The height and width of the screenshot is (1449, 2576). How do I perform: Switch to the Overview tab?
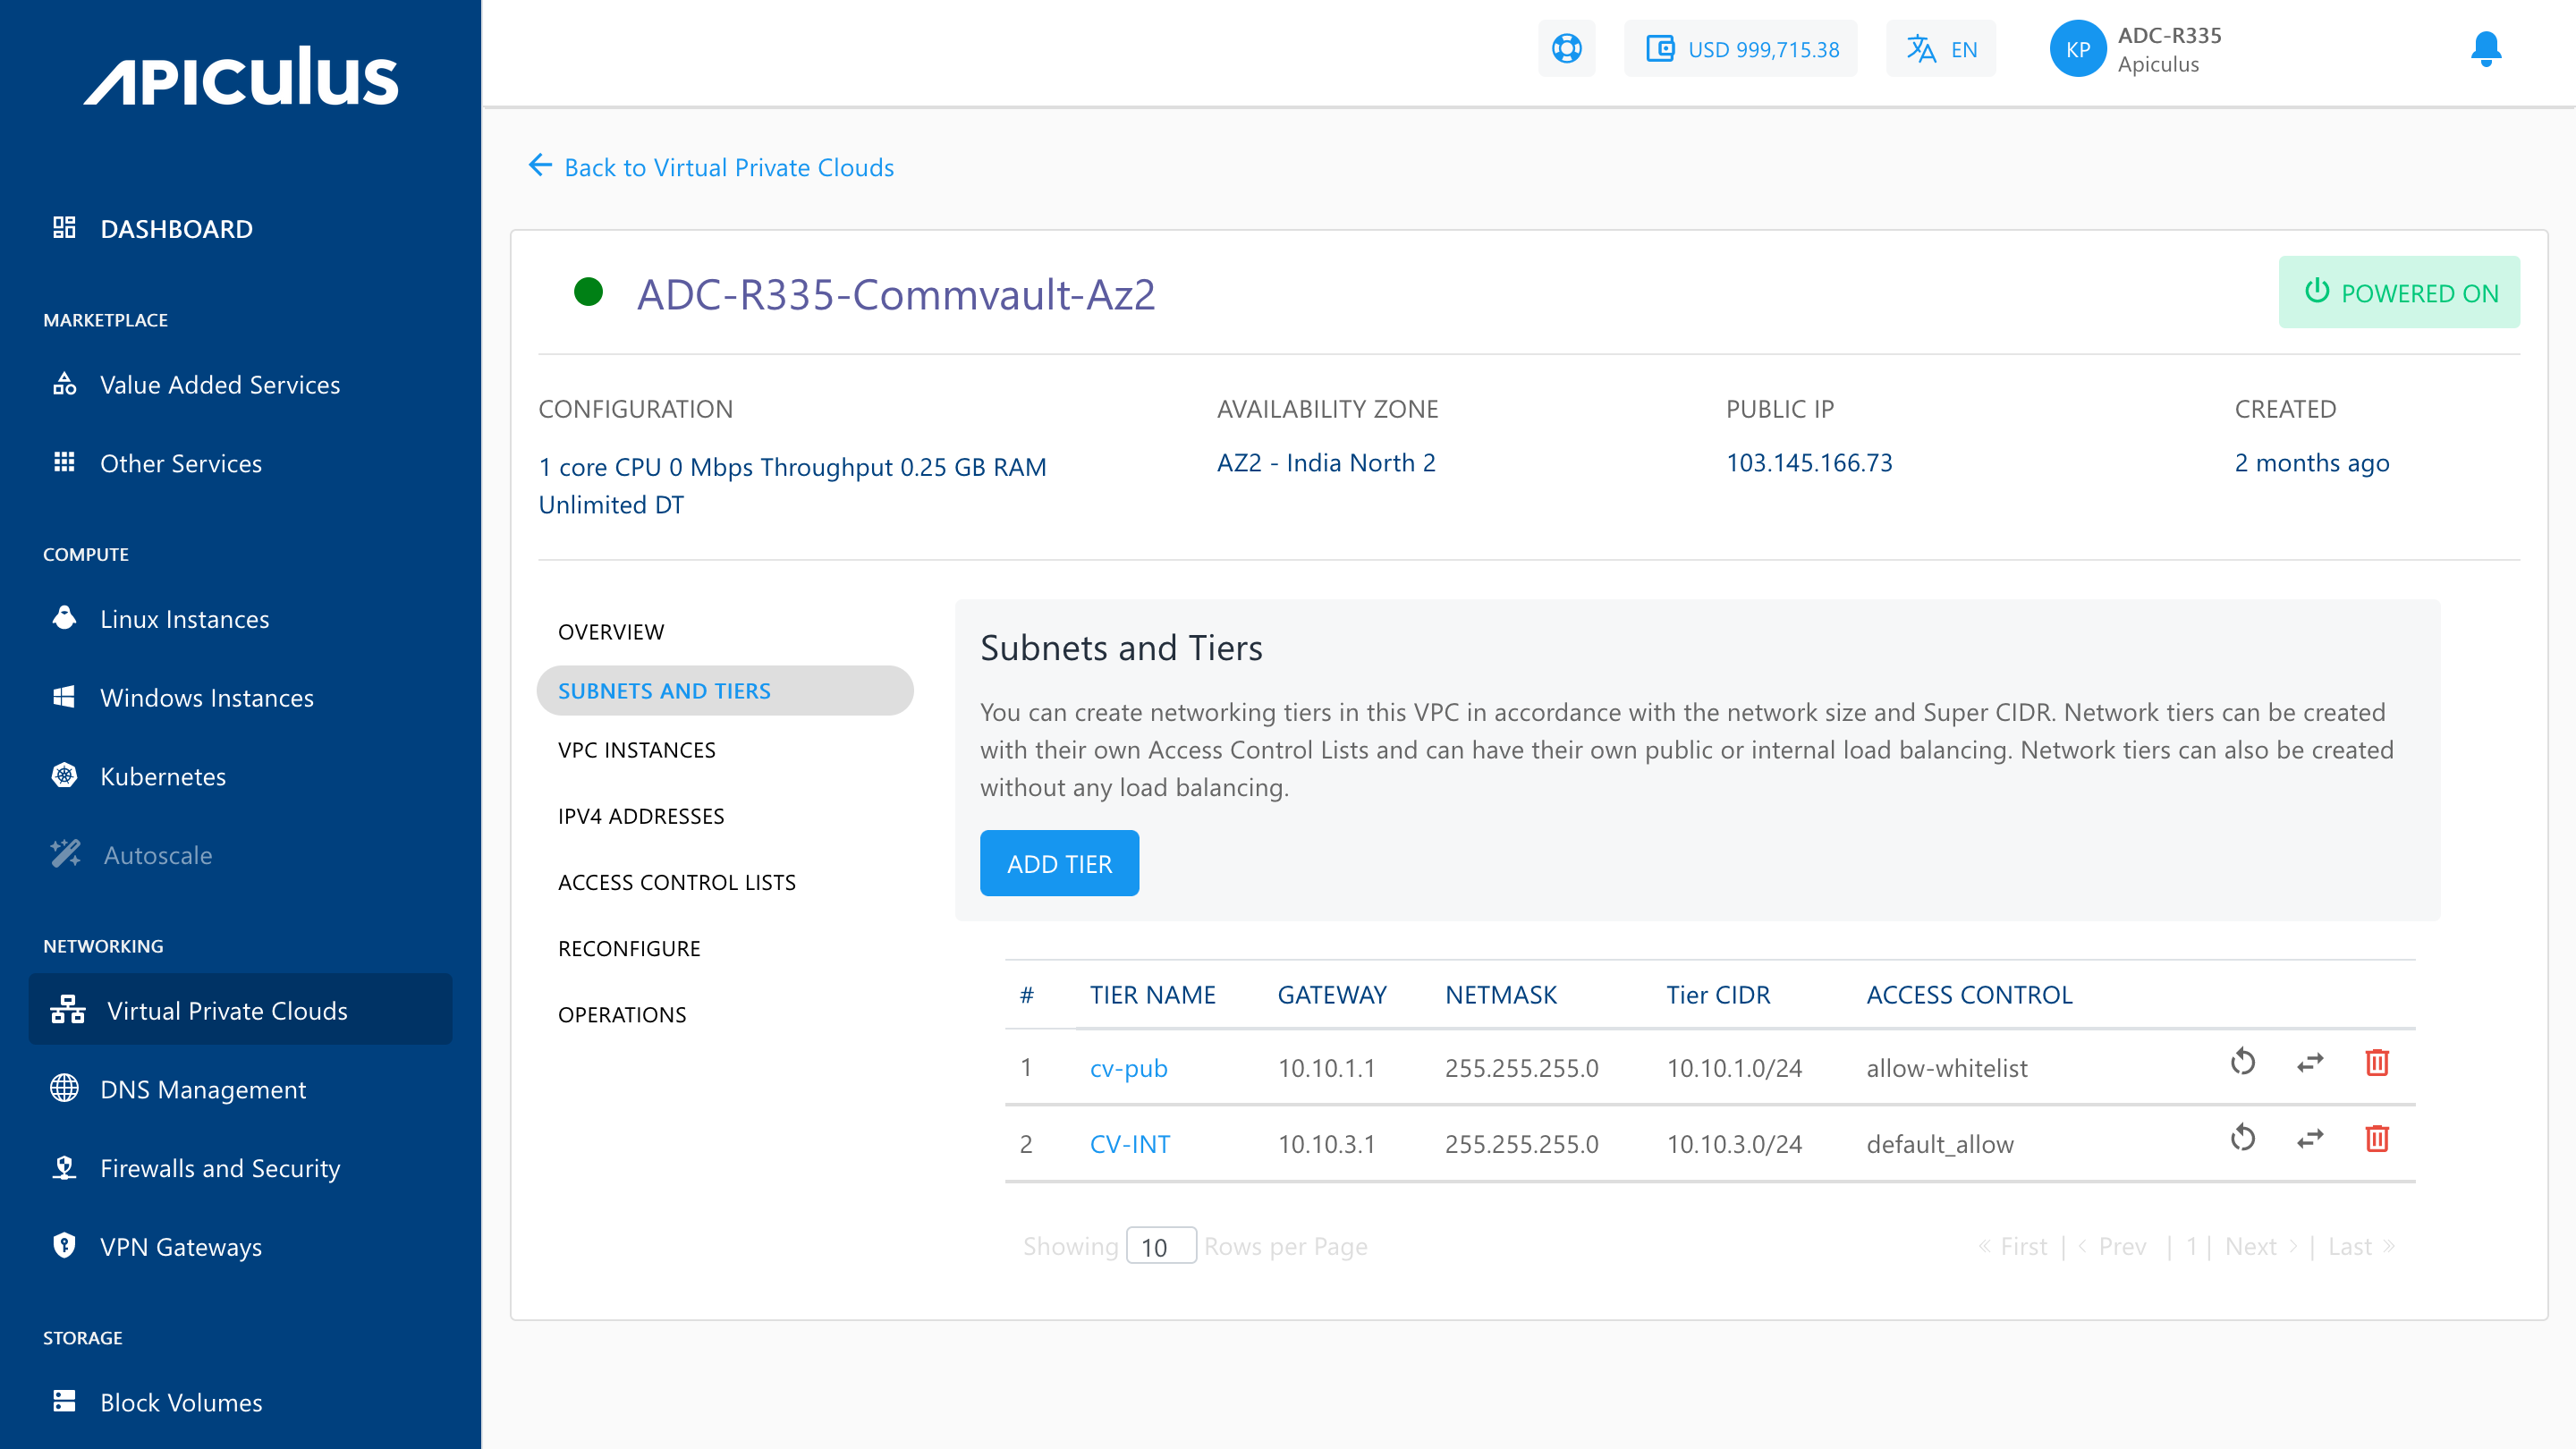click(612, 631)
